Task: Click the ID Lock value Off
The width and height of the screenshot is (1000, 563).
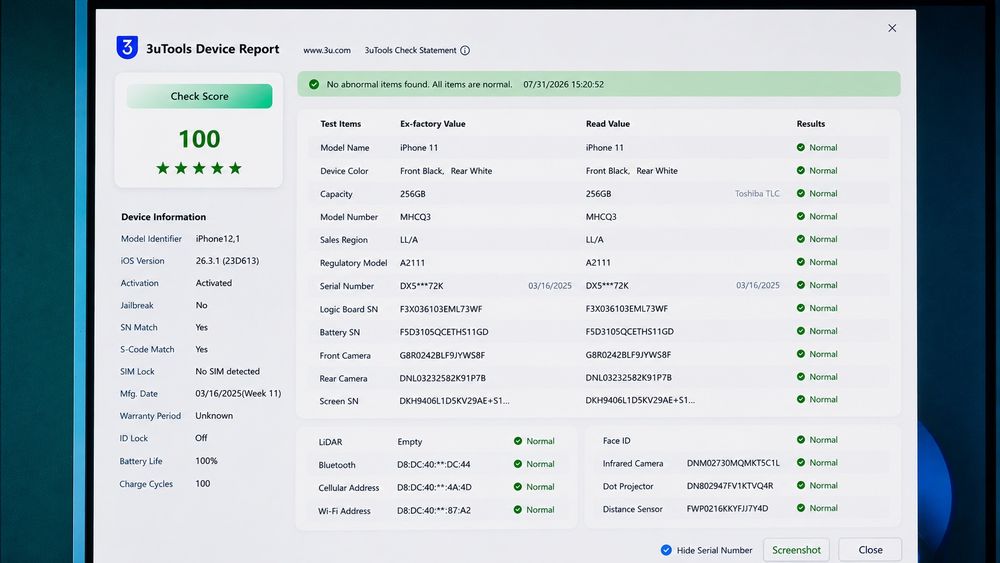Action: (201, 438)
